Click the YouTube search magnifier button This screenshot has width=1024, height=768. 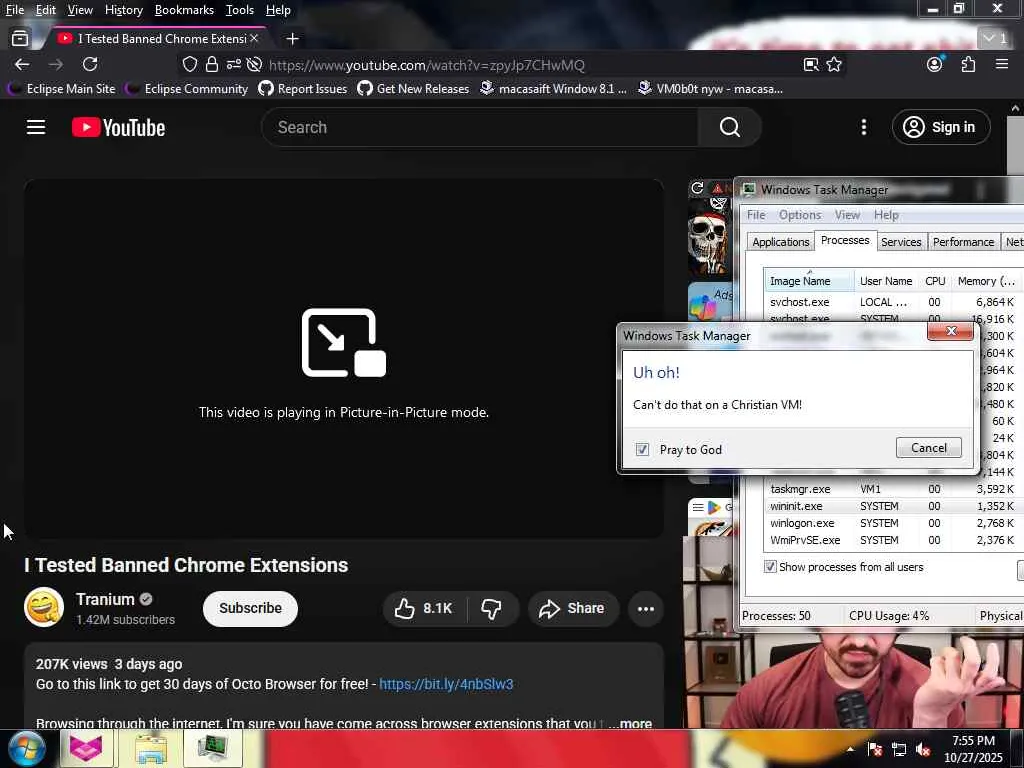point(729,127)
